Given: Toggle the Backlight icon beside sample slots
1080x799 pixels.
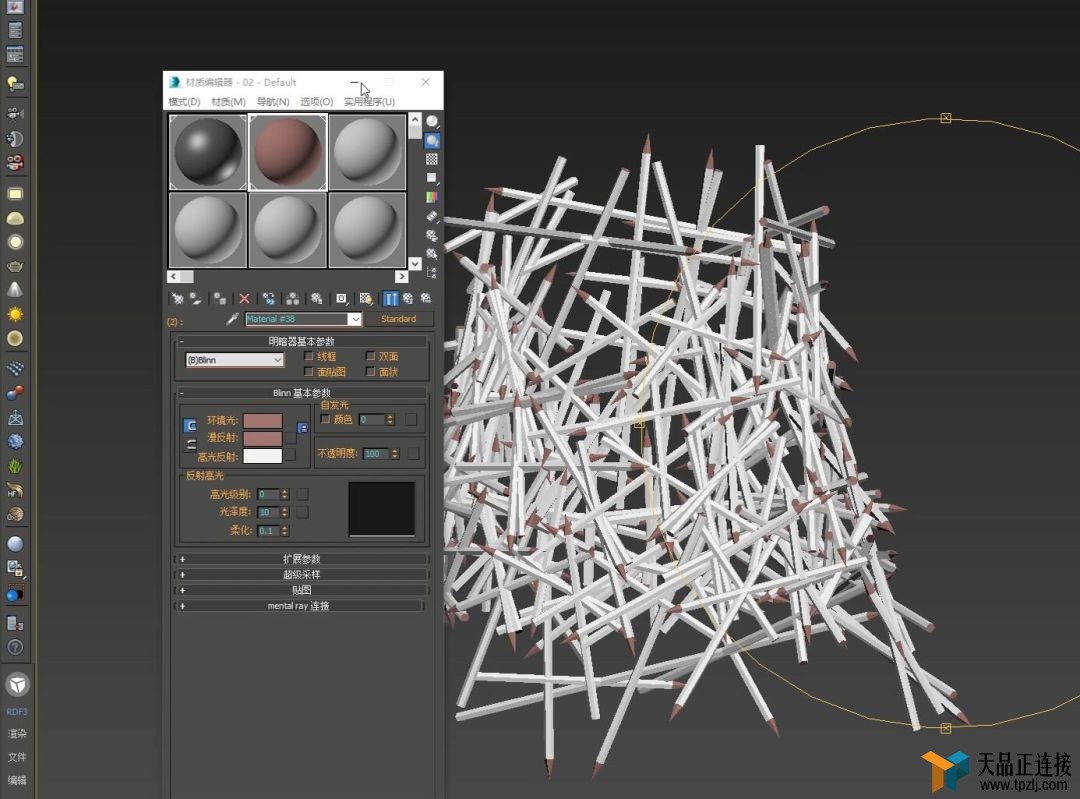Looking at the screenshot, I should [x=432, y=141].
